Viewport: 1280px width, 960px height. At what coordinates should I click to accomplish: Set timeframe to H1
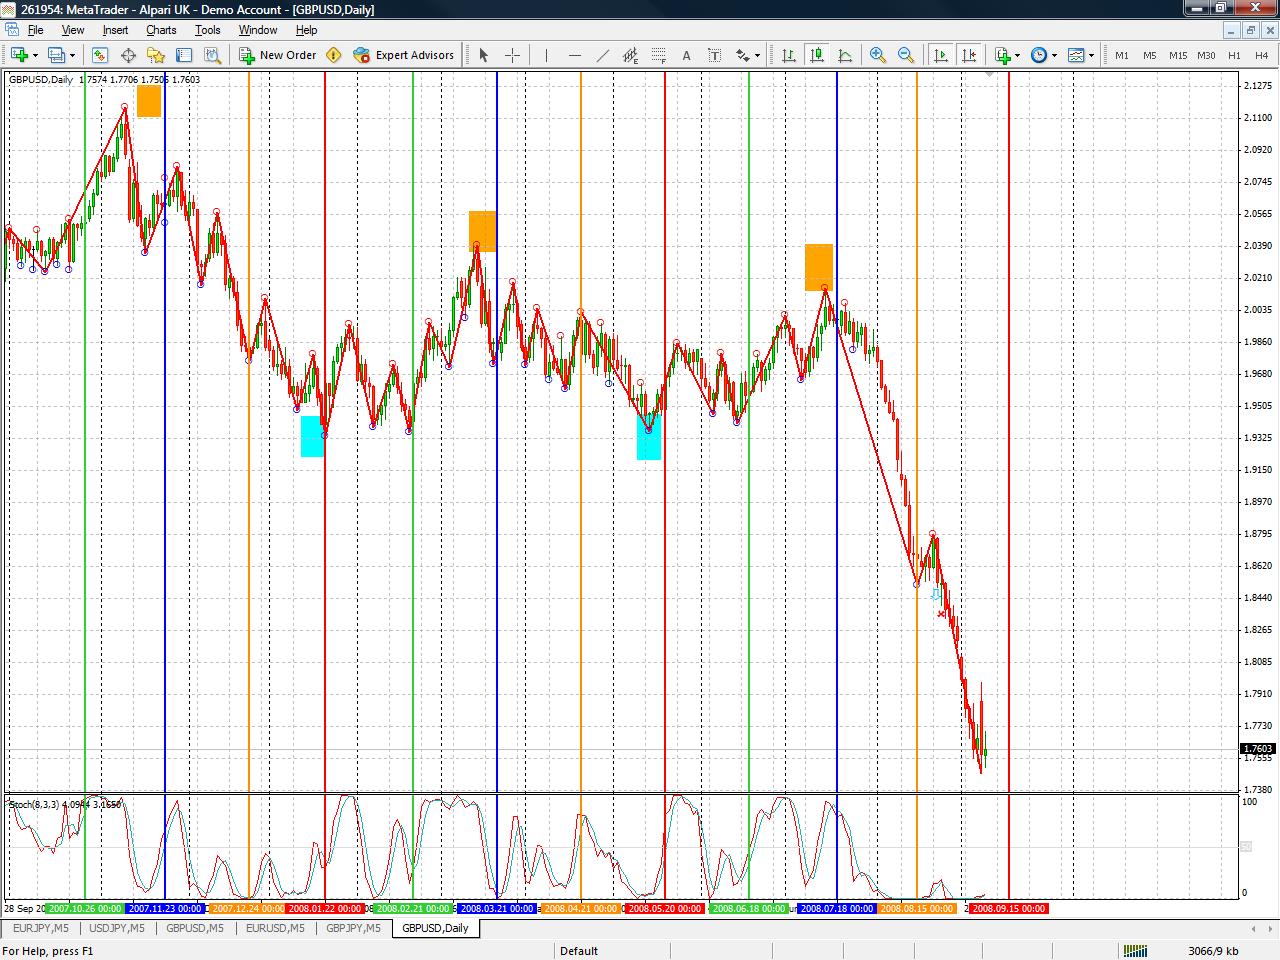pyautogui.click(x=1234, y=55)
